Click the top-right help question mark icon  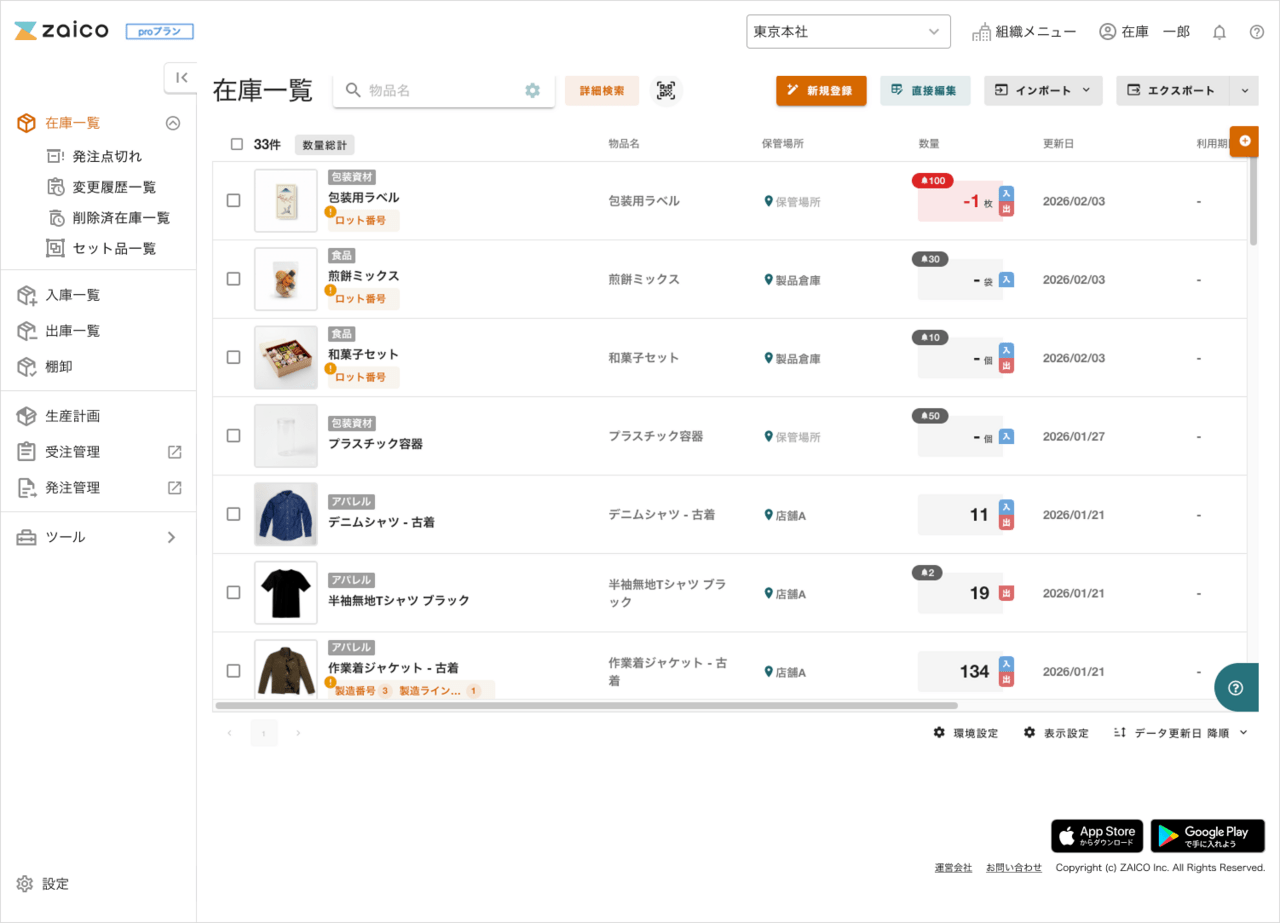(x=1257, y=32)
